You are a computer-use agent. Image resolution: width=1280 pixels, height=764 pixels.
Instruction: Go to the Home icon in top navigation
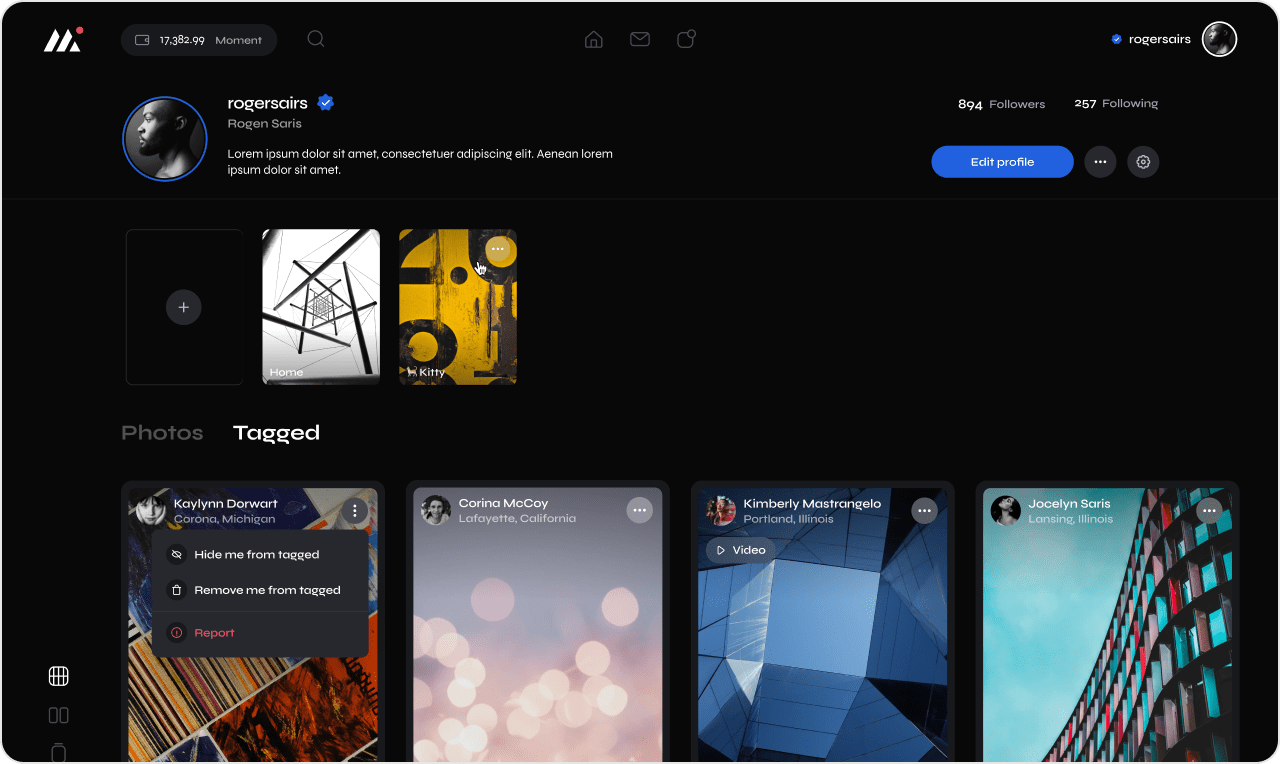pos(594,39)
